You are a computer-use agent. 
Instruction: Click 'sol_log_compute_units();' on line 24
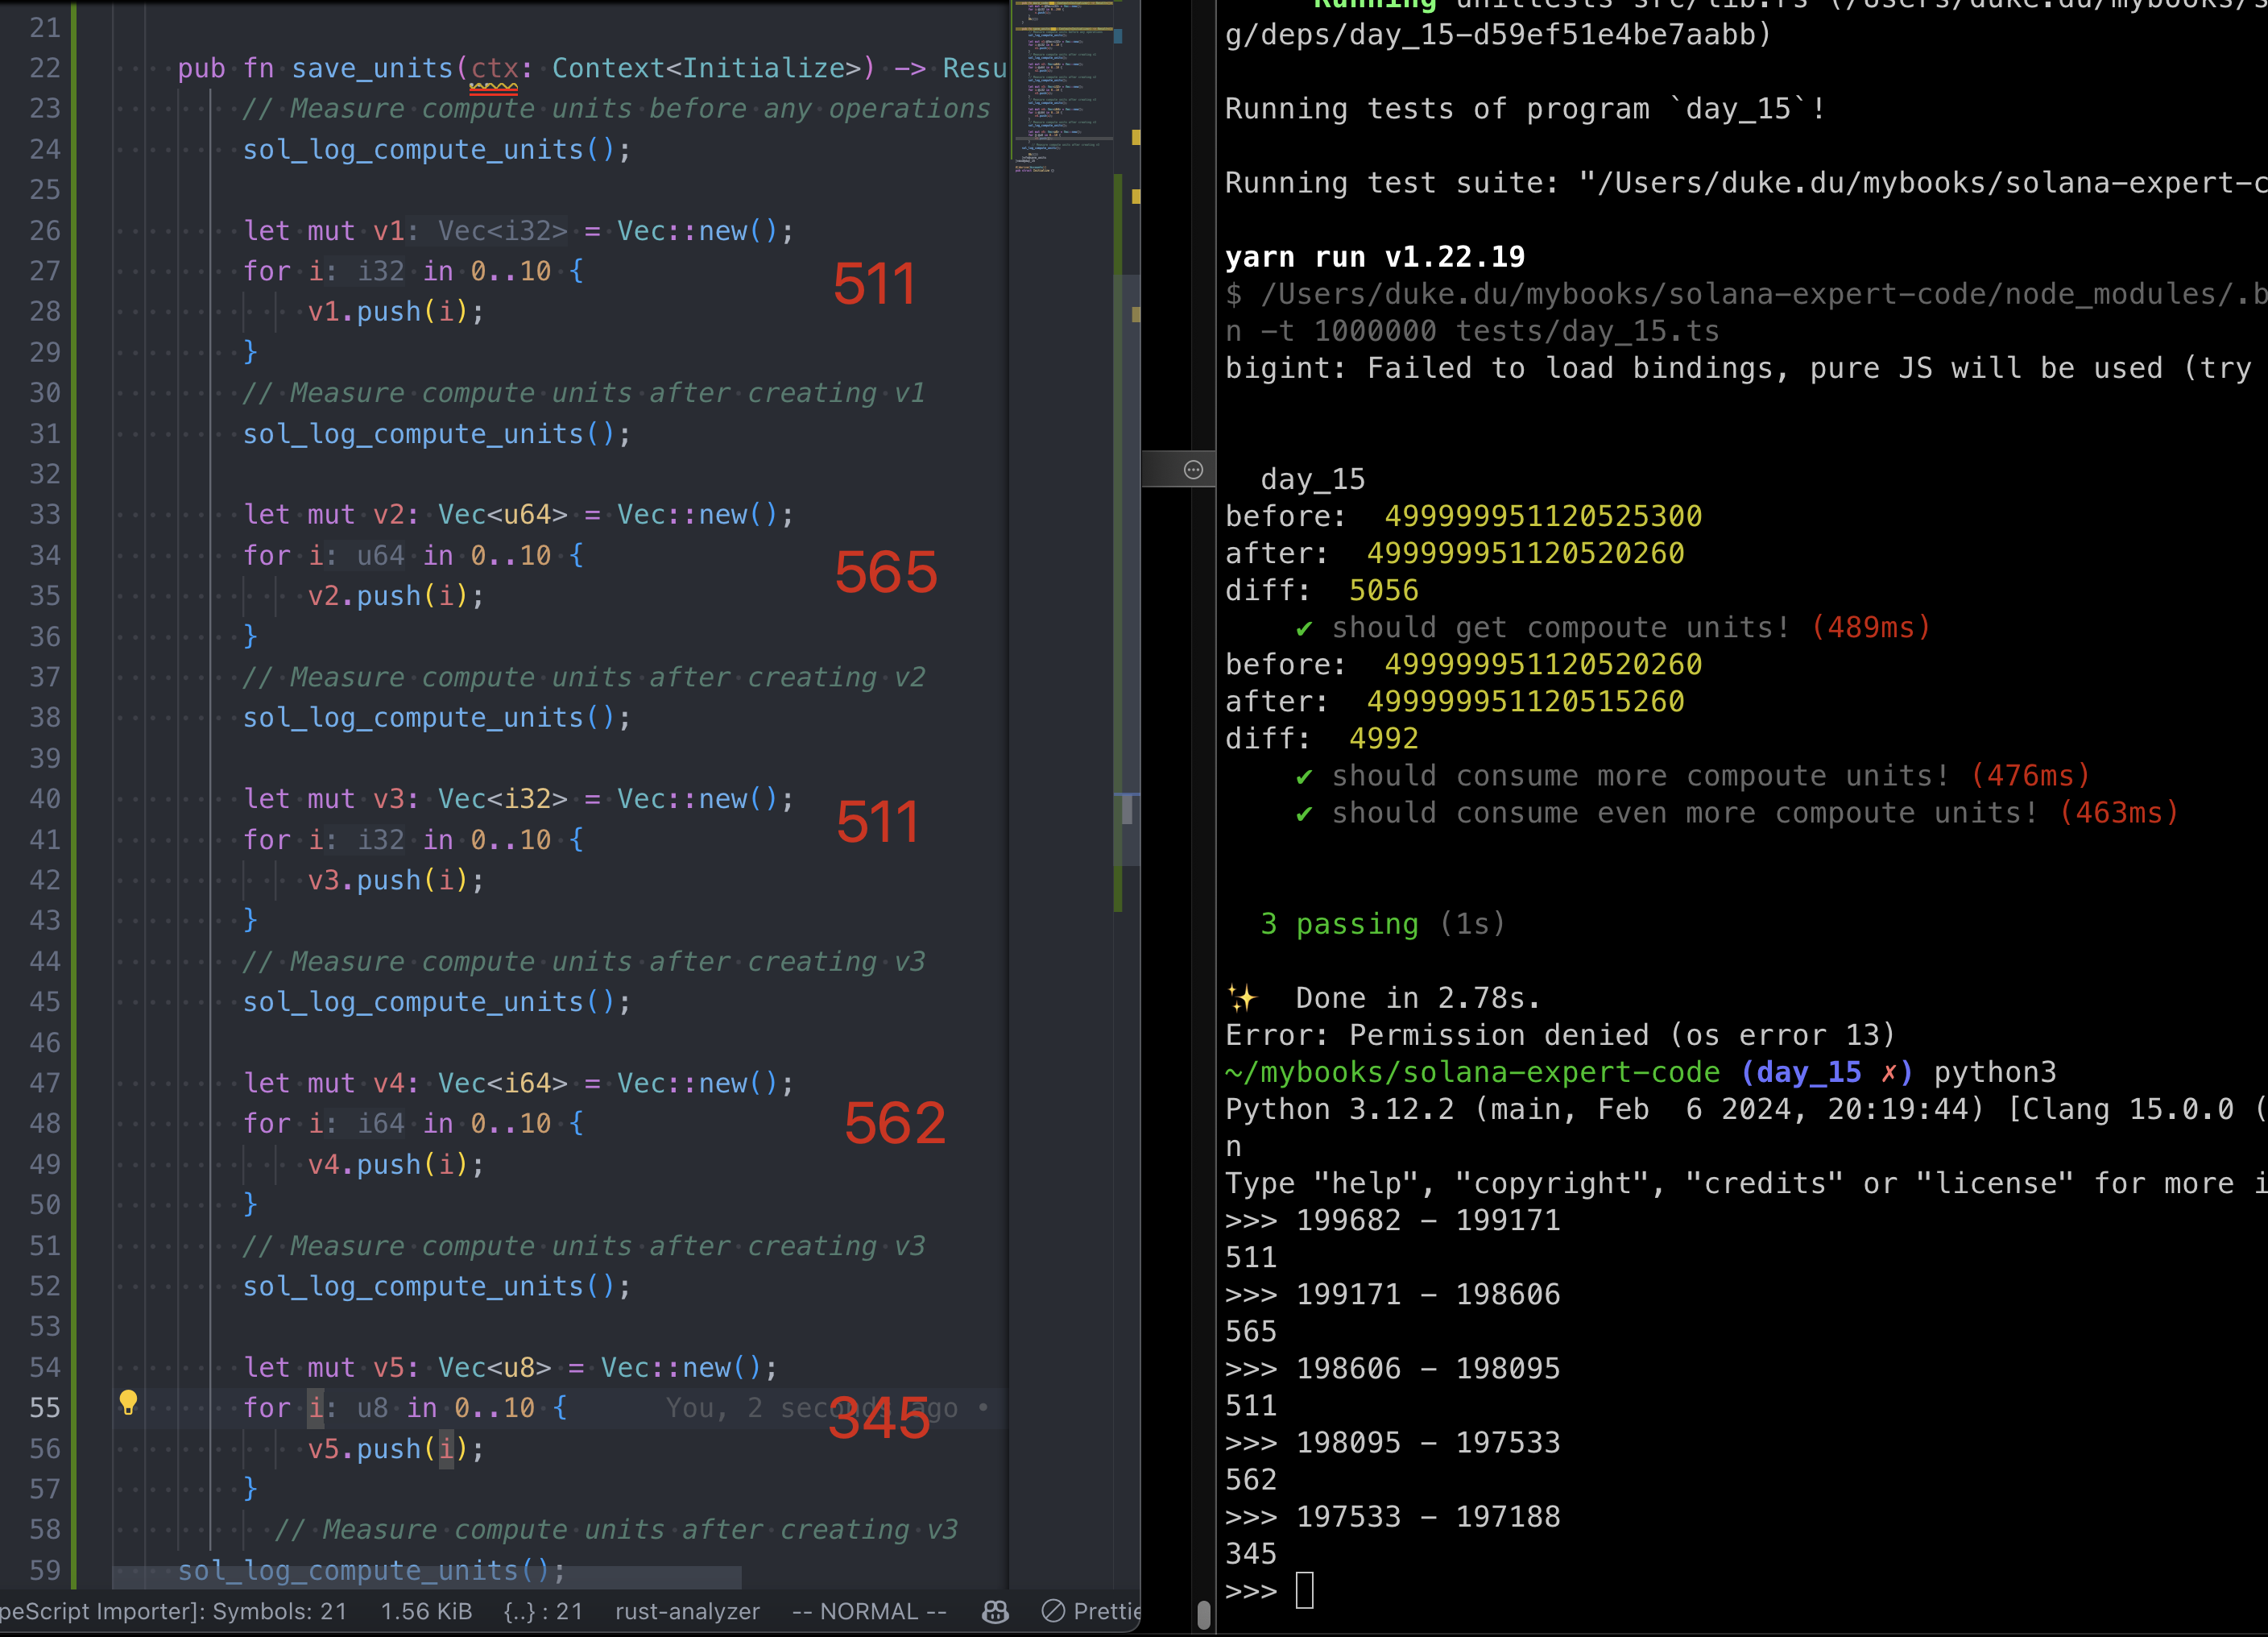(437, 149)
